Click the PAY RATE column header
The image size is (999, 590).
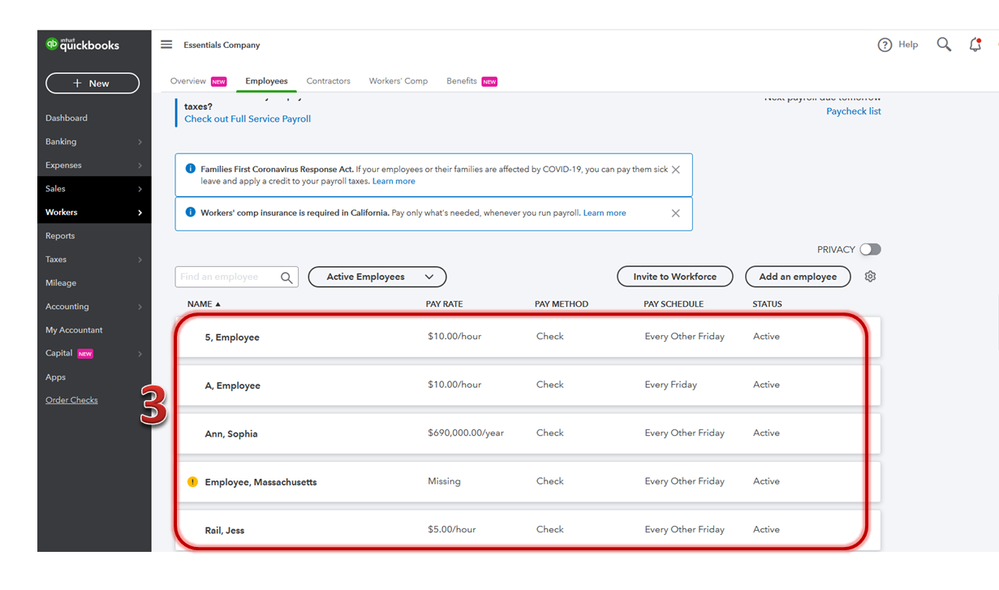444,304
